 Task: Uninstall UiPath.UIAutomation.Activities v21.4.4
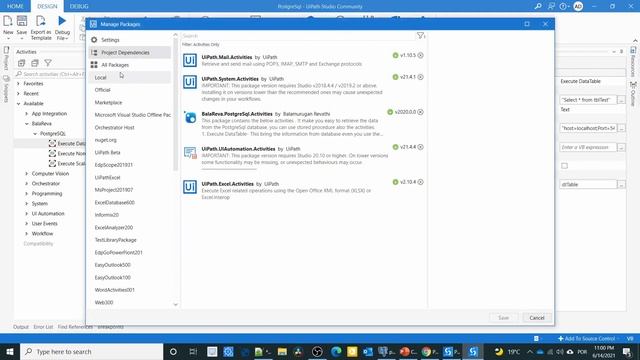click(x=420, y=147)
